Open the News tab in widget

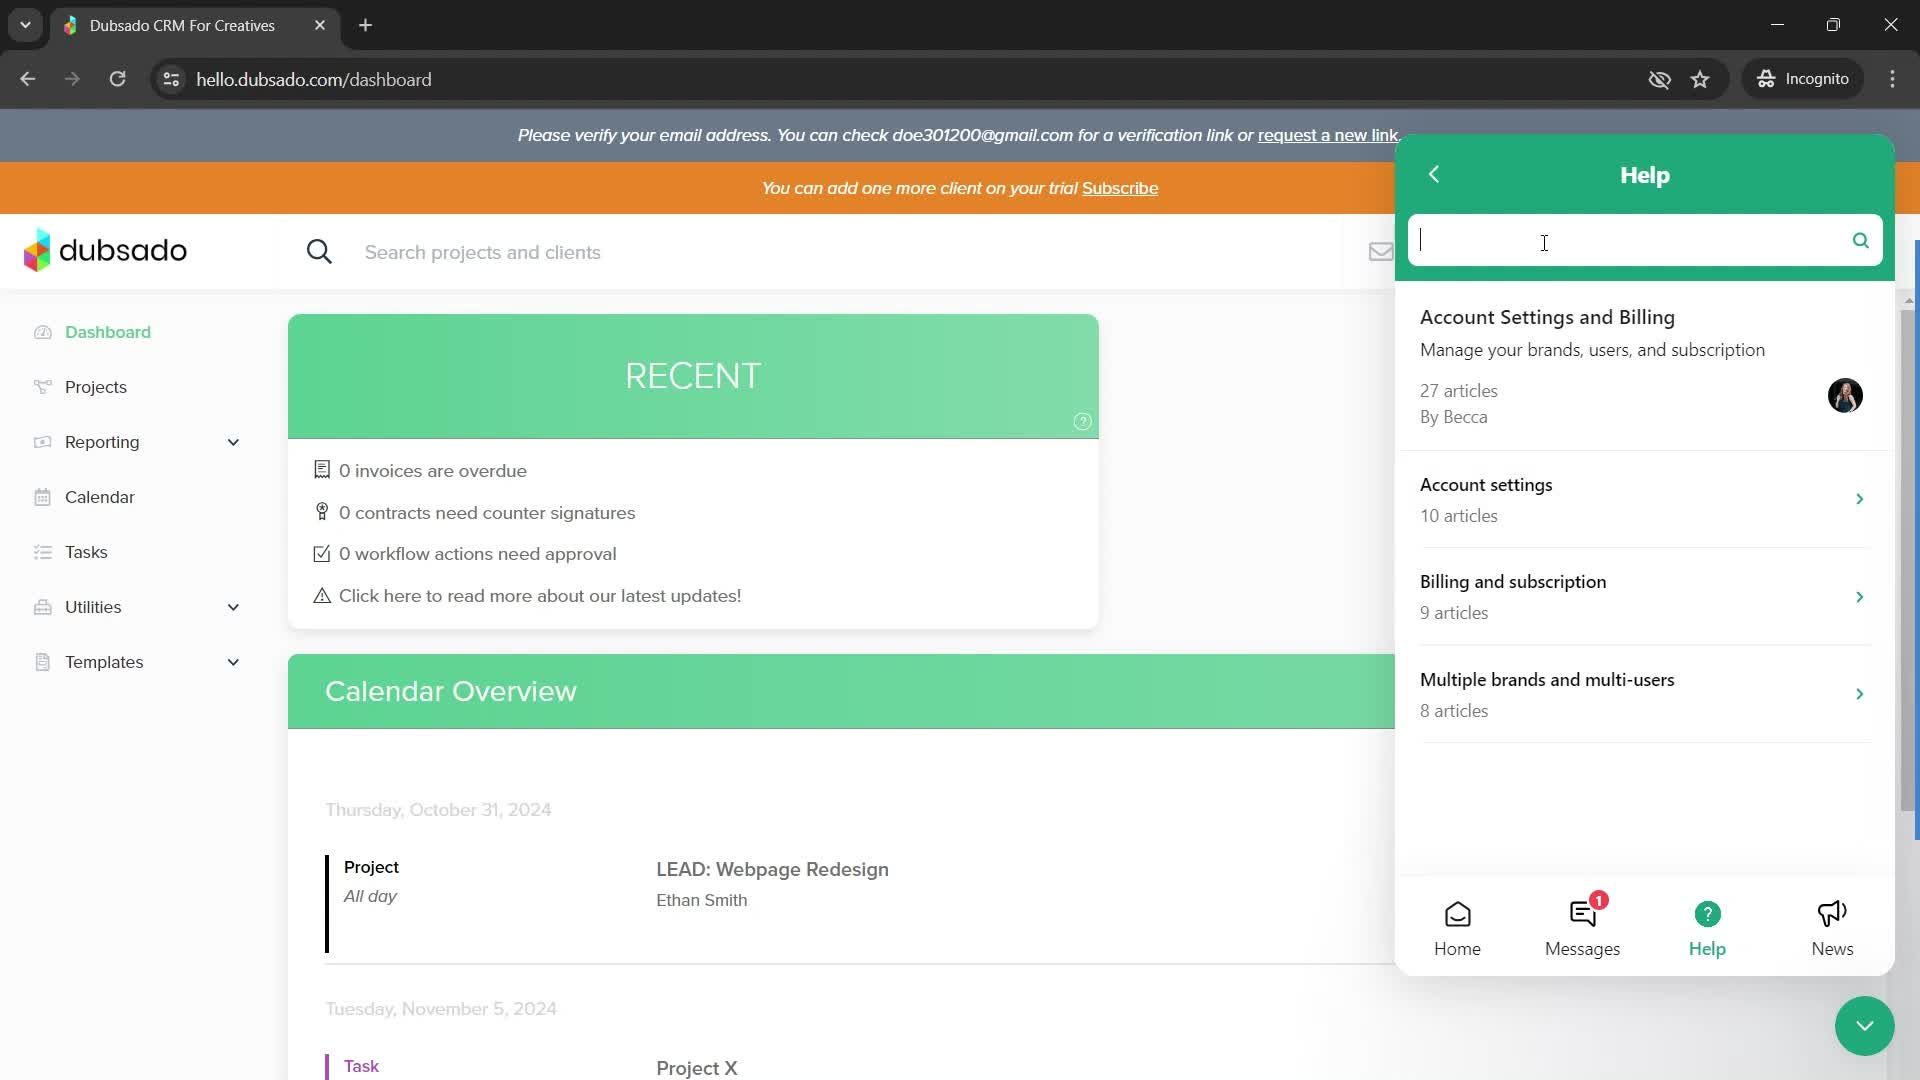(x=1832, y=928)
